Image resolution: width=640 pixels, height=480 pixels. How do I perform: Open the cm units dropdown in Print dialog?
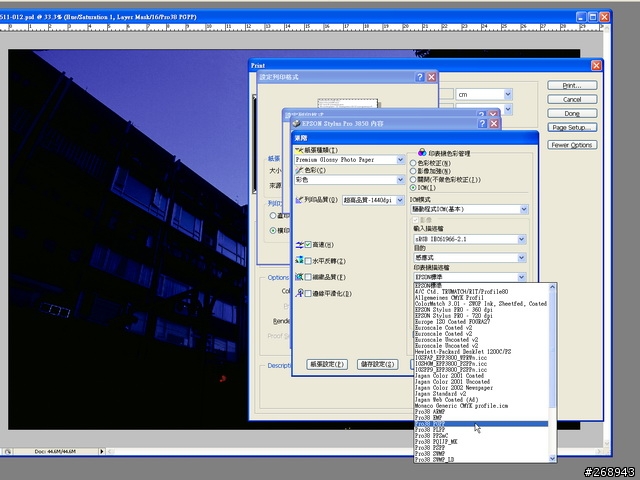point(508,94)
